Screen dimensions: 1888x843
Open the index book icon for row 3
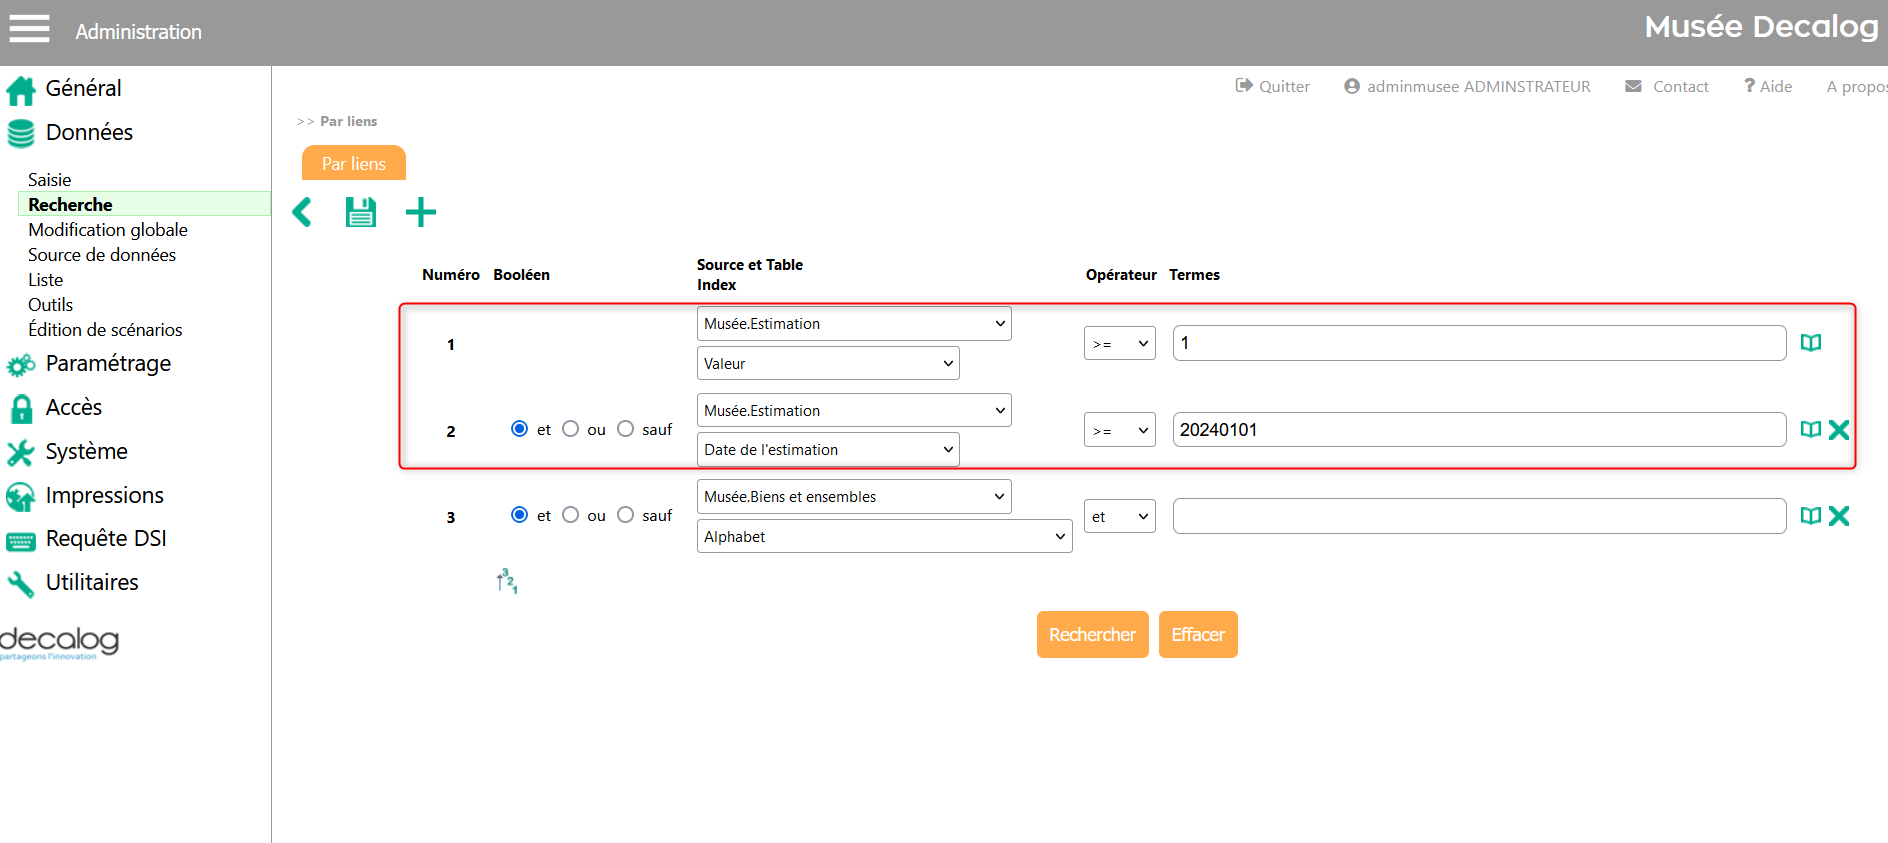1810,516
